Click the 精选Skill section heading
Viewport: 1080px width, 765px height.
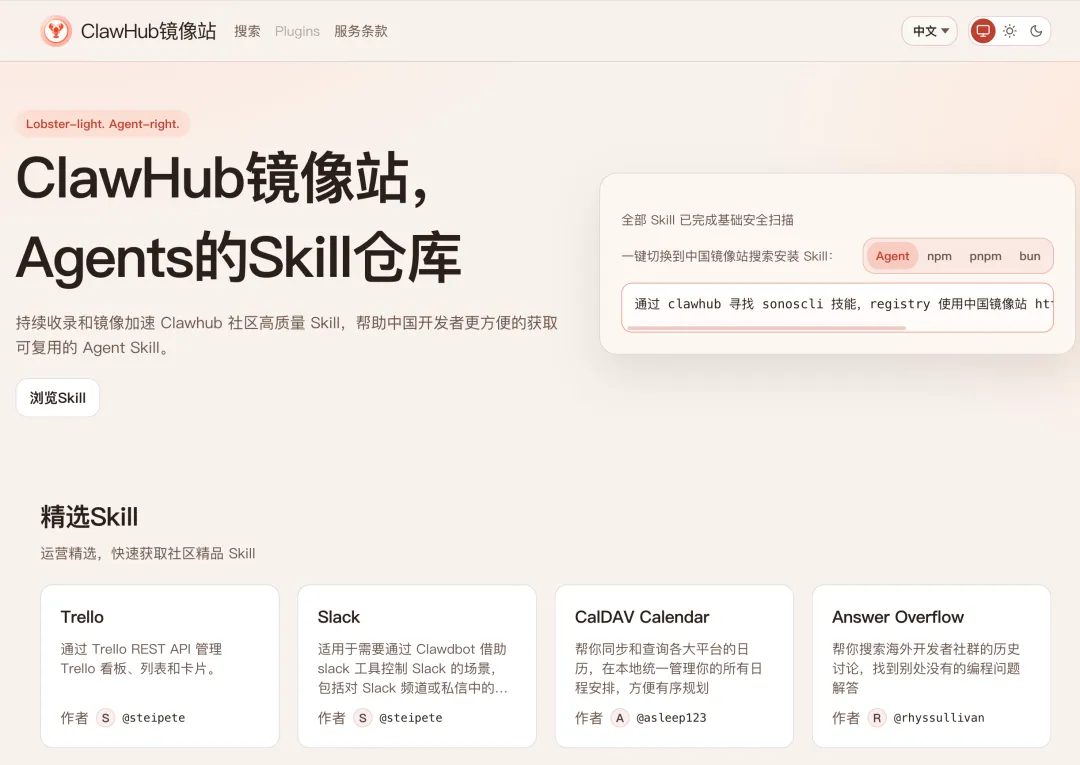click(90, 517)
